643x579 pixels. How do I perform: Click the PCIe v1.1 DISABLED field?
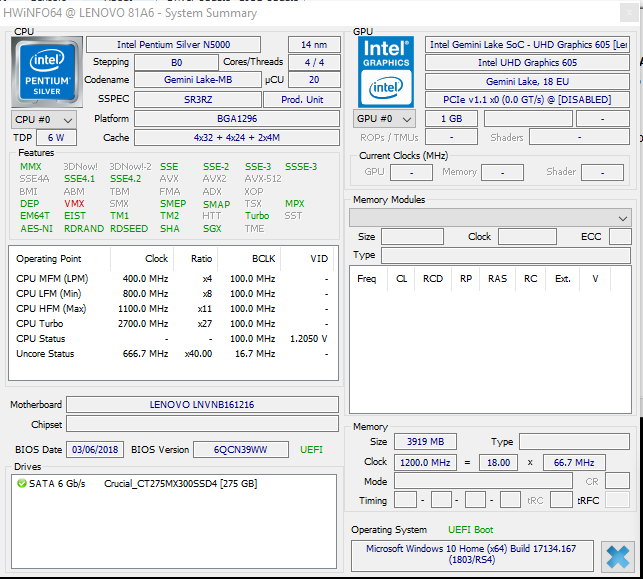527,100
